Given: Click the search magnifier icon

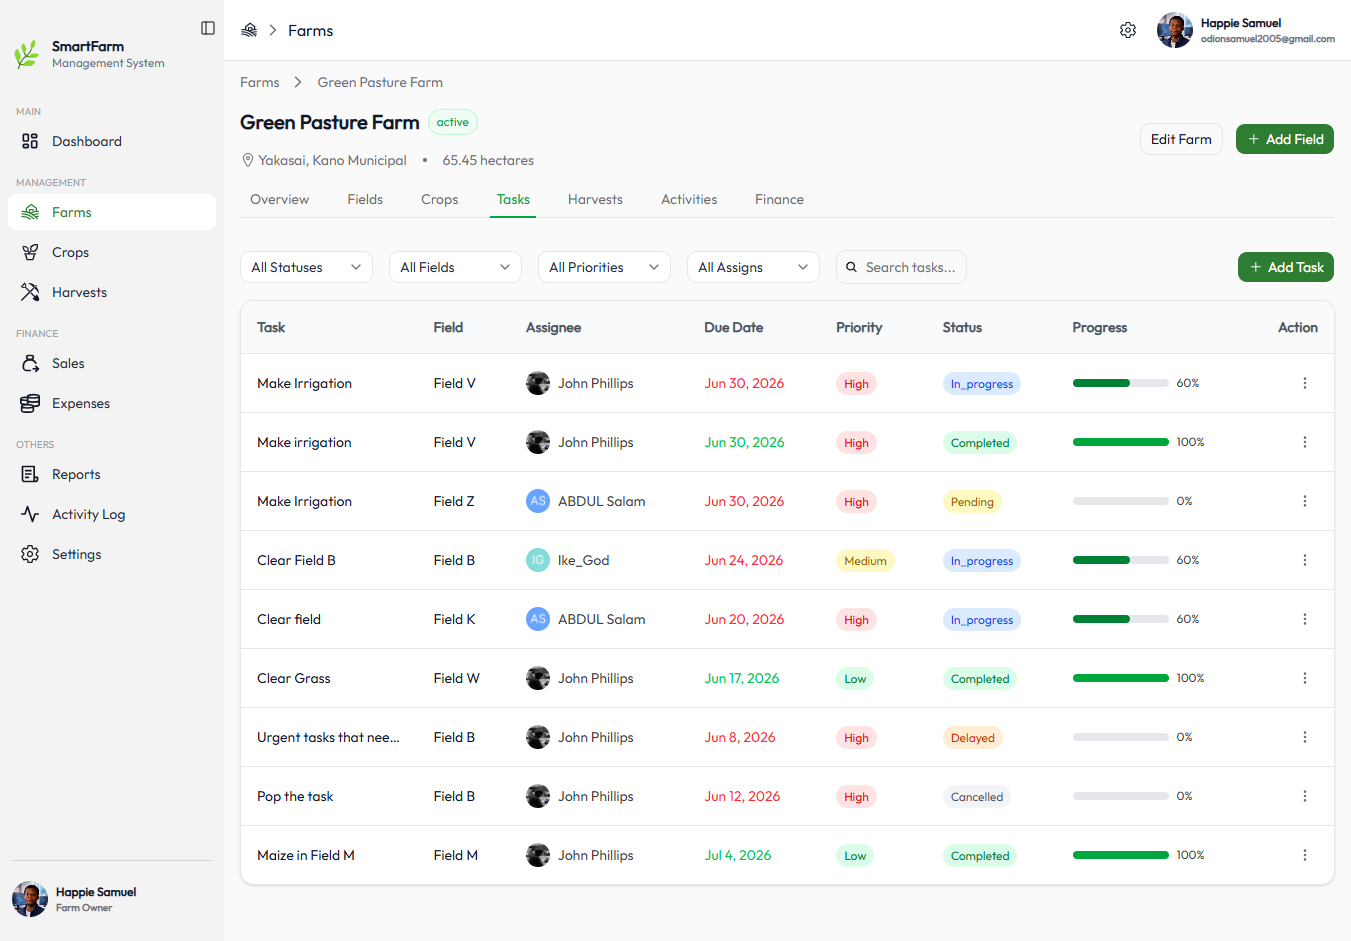Looking at the screenshot, I should [852, 267].
